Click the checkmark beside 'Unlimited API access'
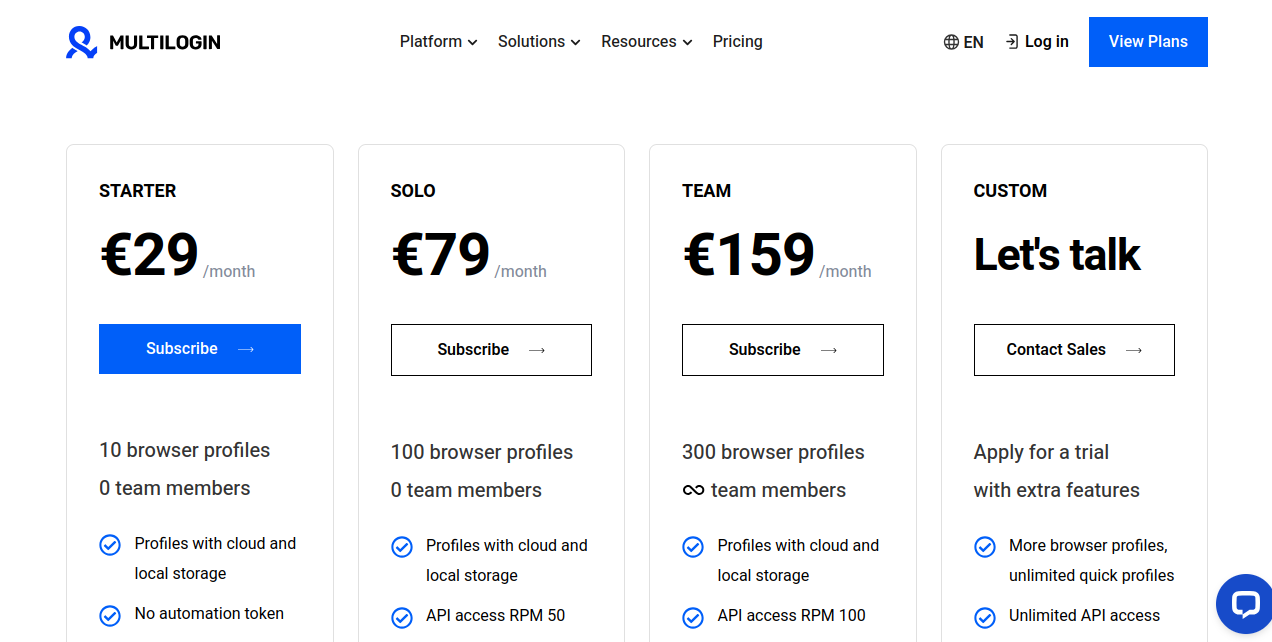Screen dimensions: 1272x642 click(x=985, y=616)
